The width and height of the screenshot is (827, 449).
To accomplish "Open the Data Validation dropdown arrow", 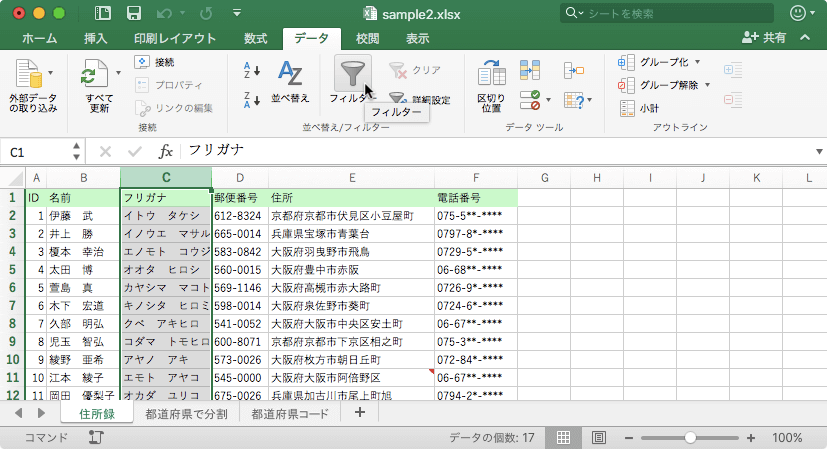I will [x=549, y=100].
